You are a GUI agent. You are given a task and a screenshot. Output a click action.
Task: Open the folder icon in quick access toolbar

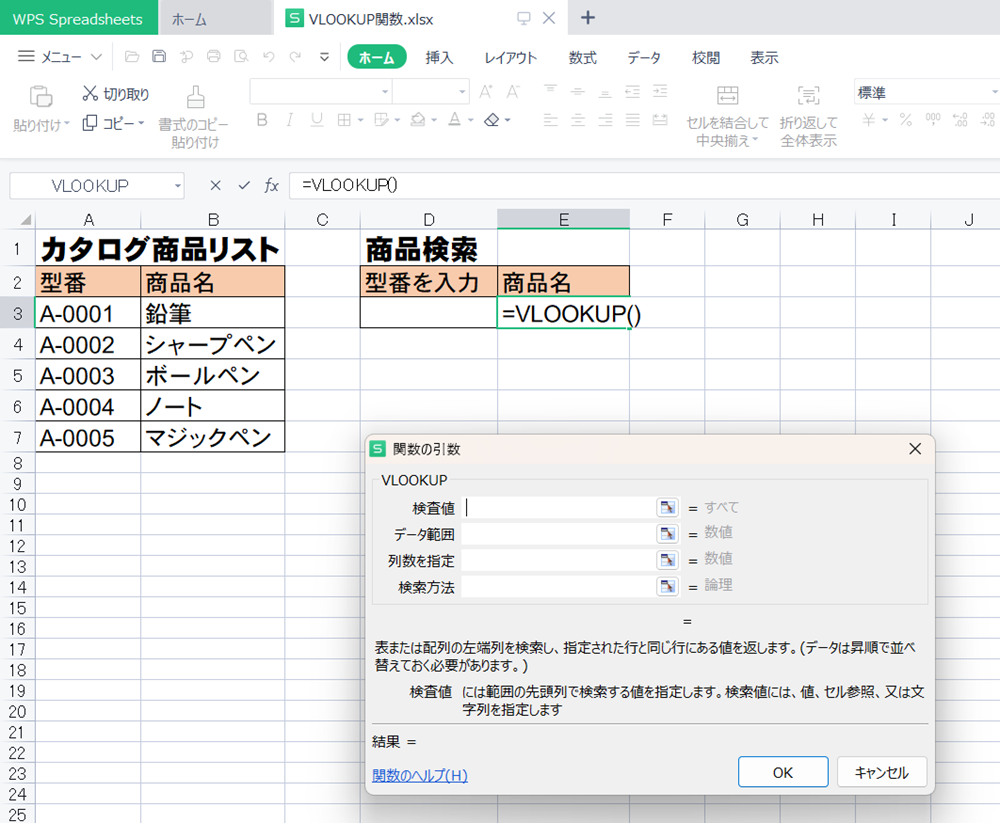click(132, 57)
